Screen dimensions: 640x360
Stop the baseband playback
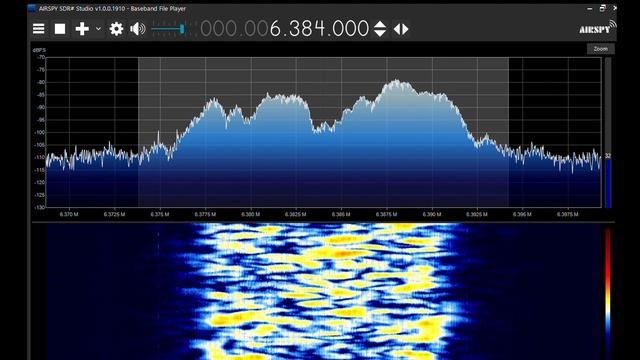point(60,29)
